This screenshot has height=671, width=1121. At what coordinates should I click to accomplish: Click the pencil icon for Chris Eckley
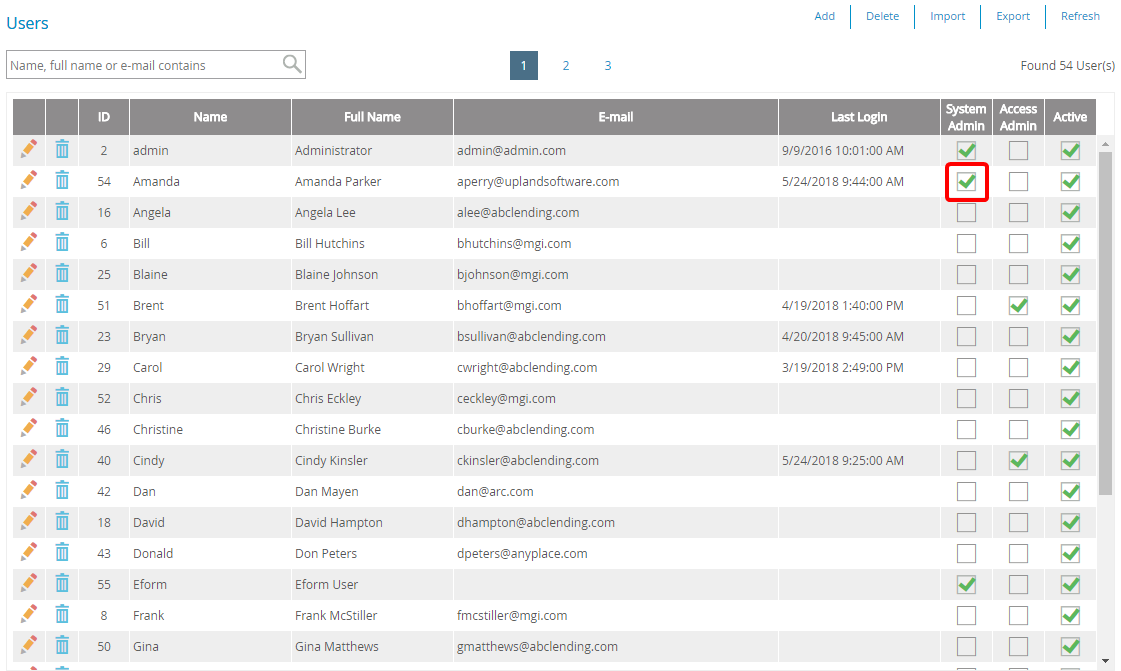pyautogui.click(x=29, y=397)
